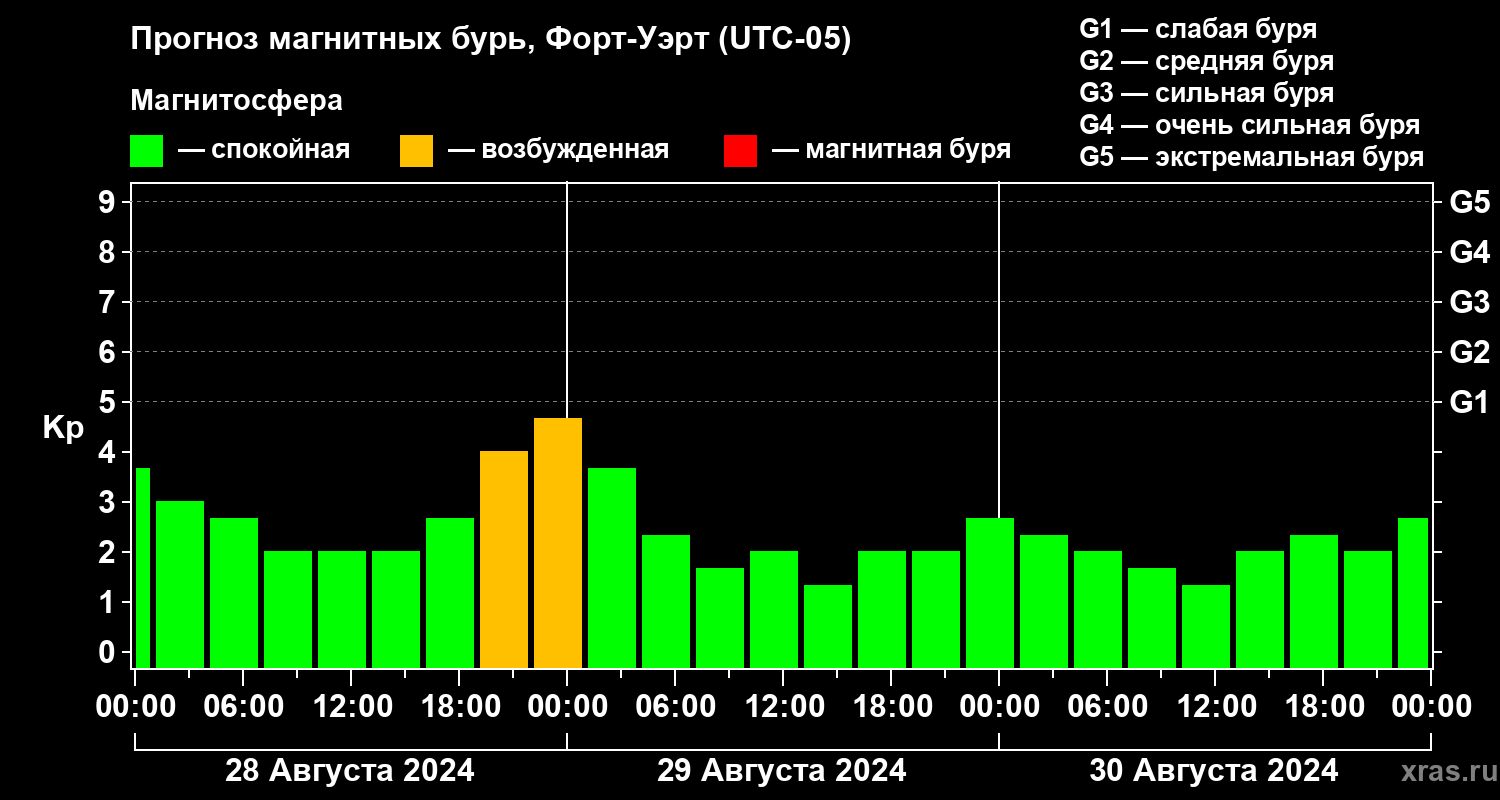Click the '— магнитная буря' legend label
This screenshot has width=1500, height=800.
point(891,150)
